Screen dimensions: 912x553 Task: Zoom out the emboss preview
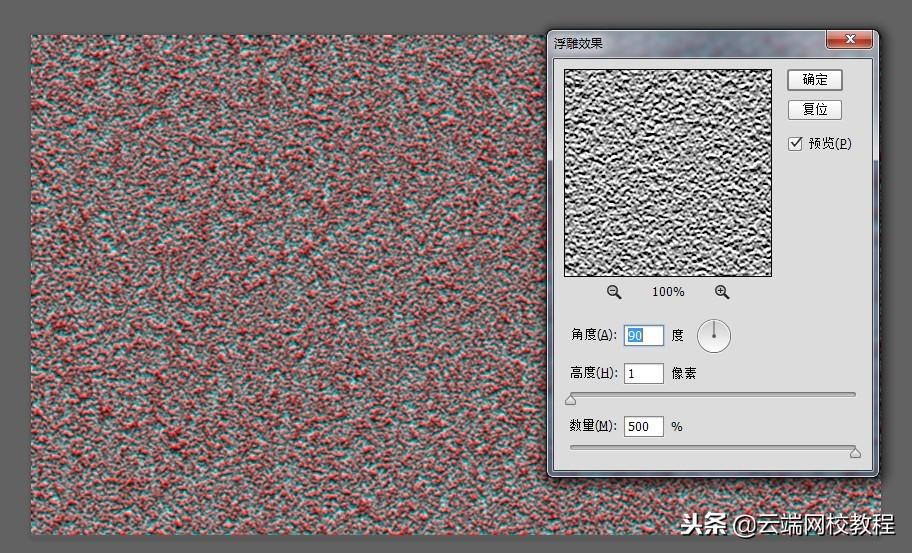click(x=614, y=292)
